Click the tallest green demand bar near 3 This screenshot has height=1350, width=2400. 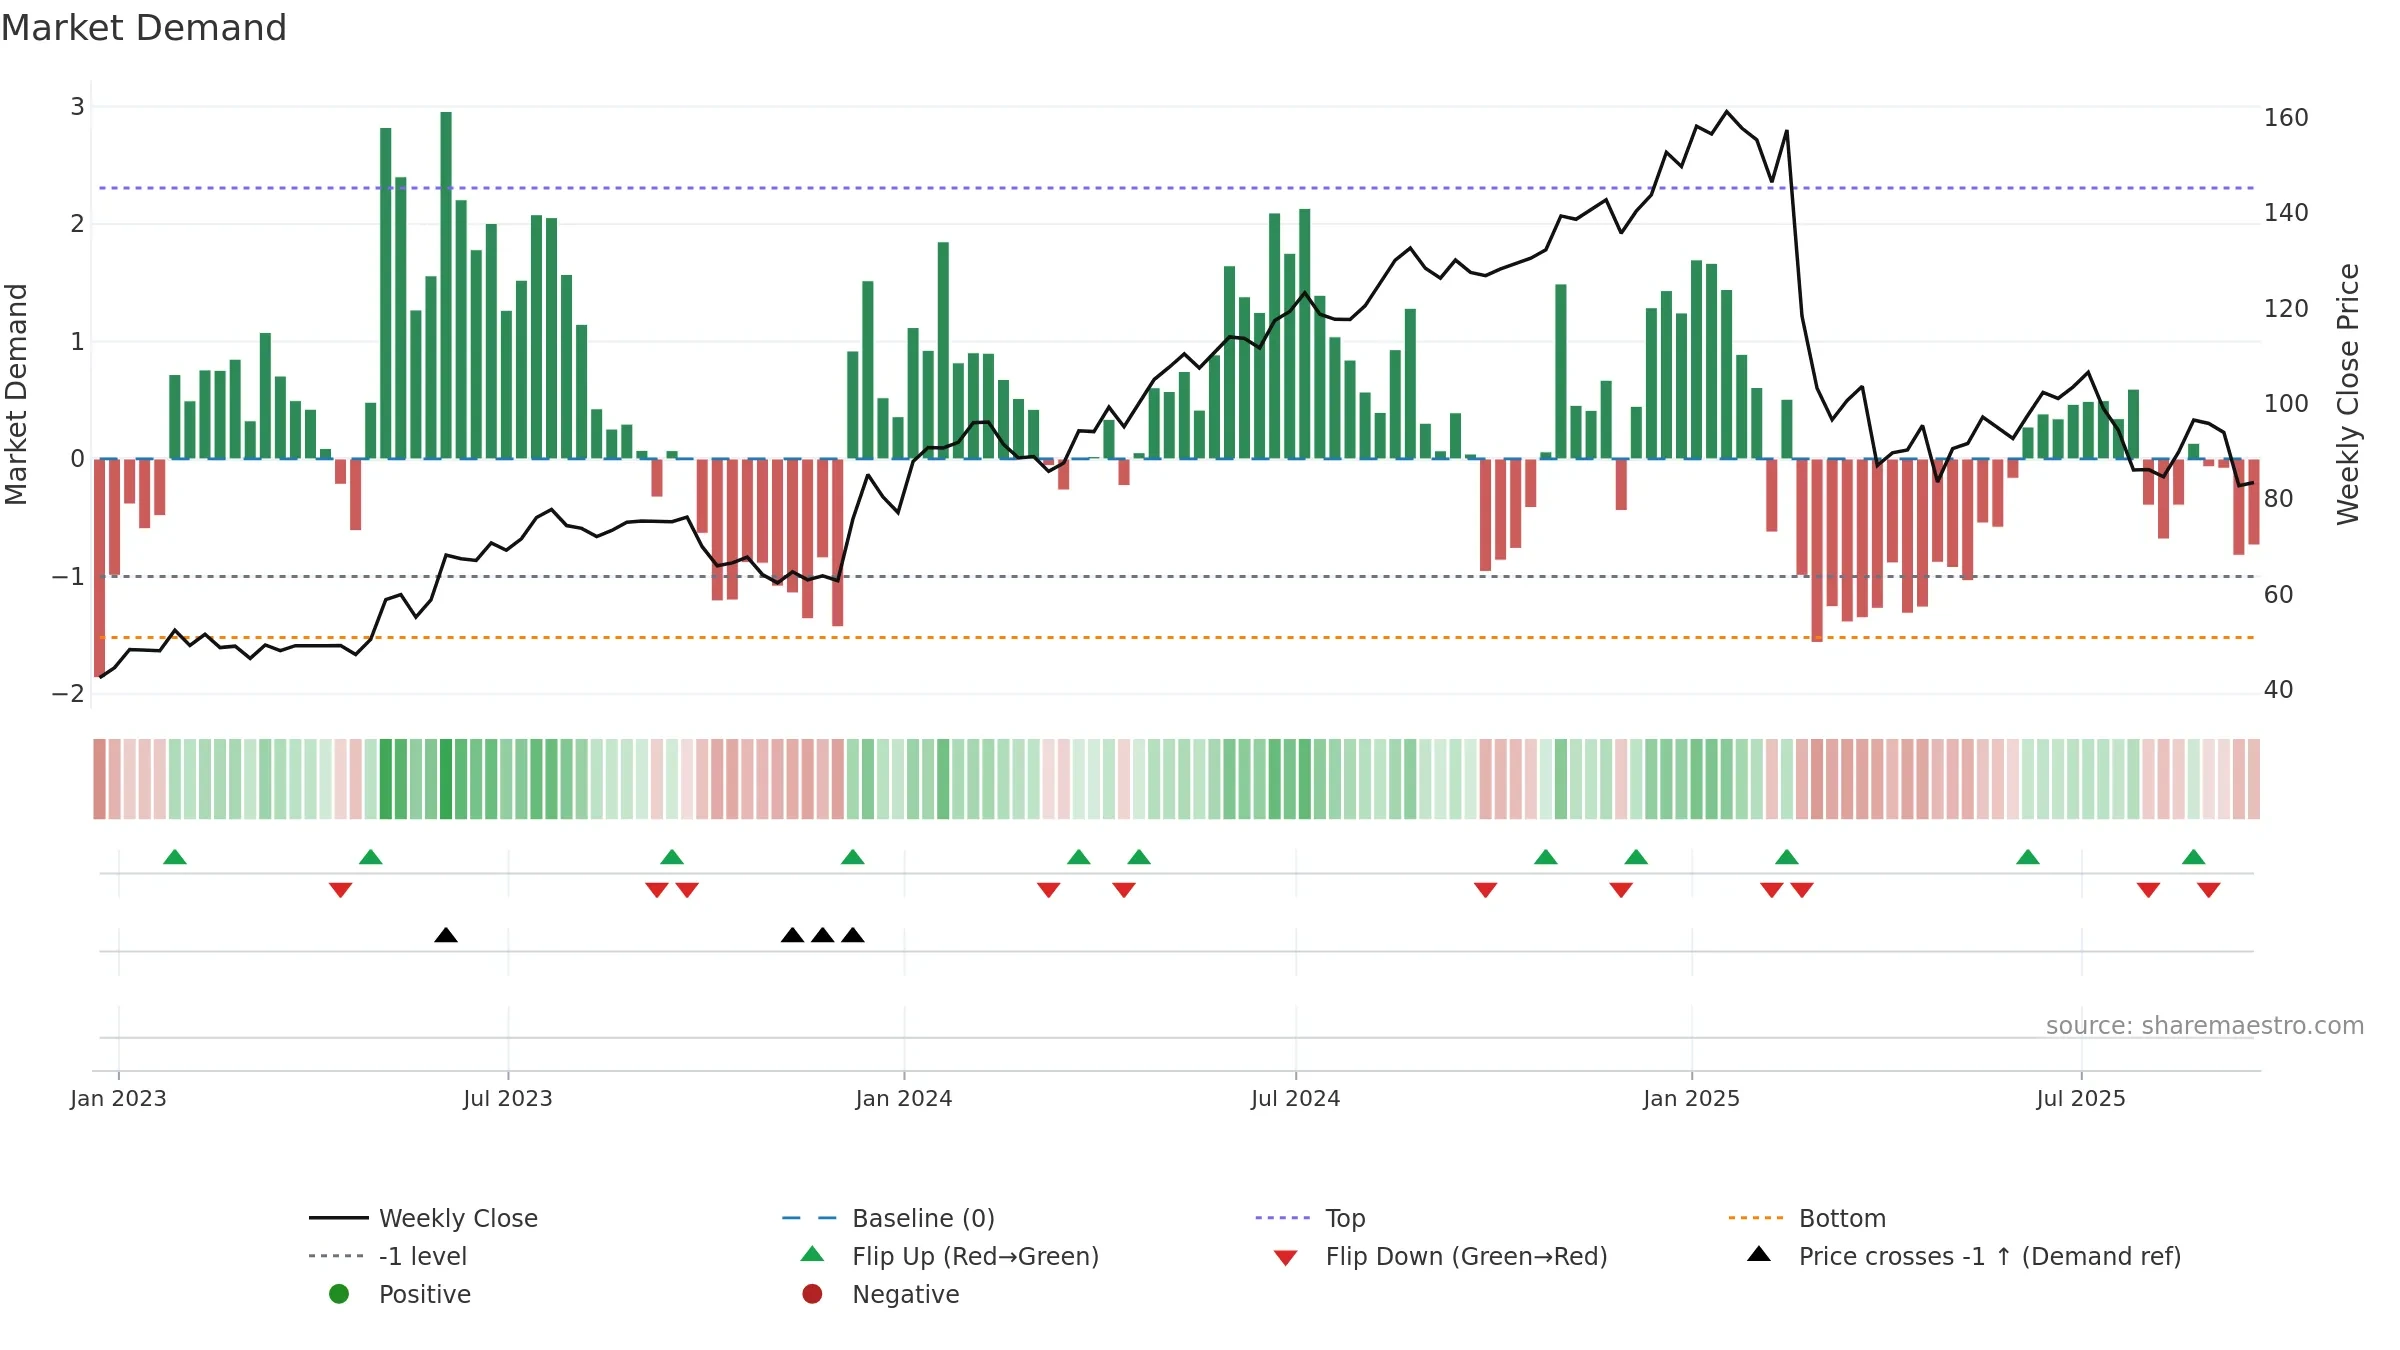coord(446,285)
